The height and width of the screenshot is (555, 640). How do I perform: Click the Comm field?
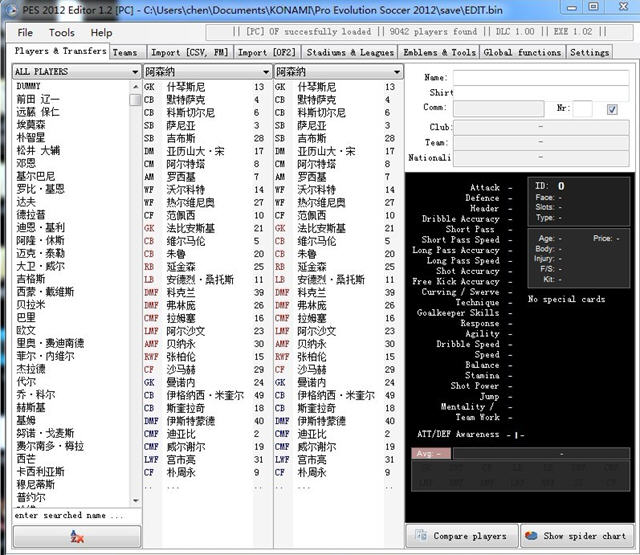[x=499, y=109]
